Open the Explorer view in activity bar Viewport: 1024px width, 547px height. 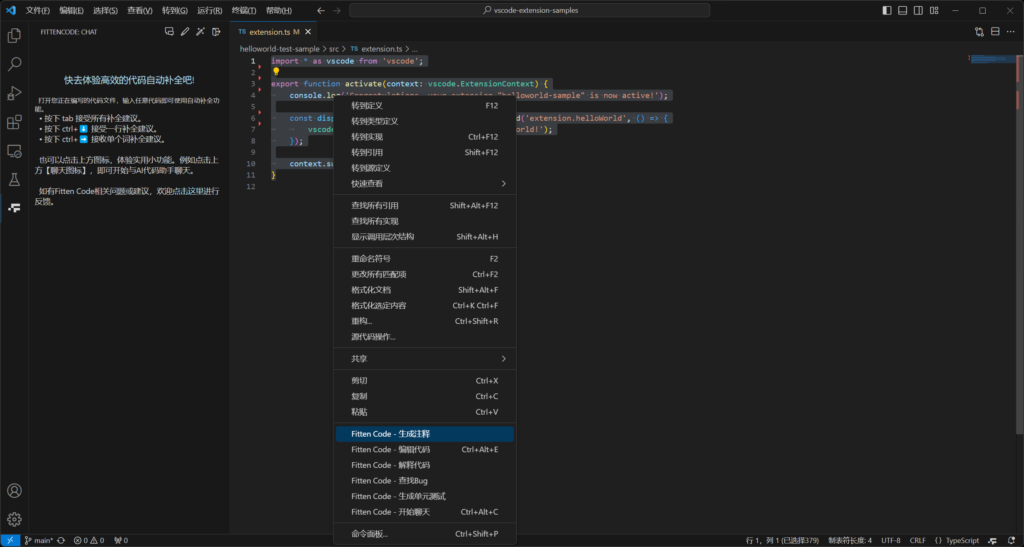(x=14, y=35)
